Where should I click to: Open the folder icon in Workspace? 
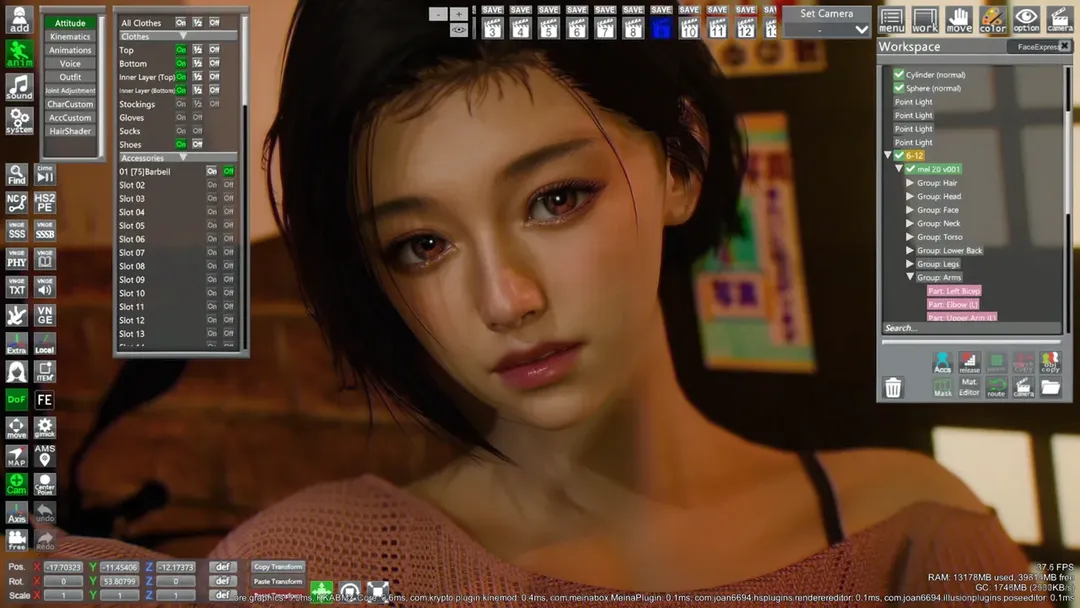(x=1050, y=387)
